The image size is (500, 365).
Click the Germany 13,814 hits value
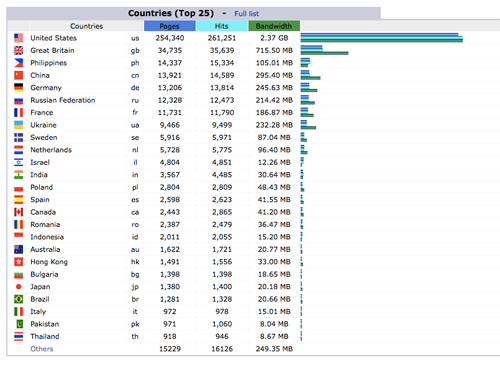click(222, 88)
